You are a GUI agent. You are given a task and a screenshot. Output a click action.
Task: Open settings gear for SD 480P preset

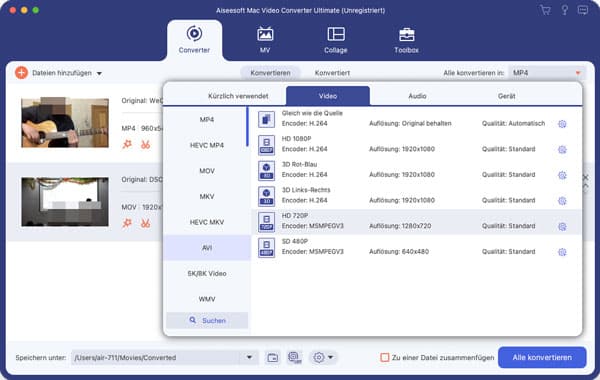click(x=562, y=252)
